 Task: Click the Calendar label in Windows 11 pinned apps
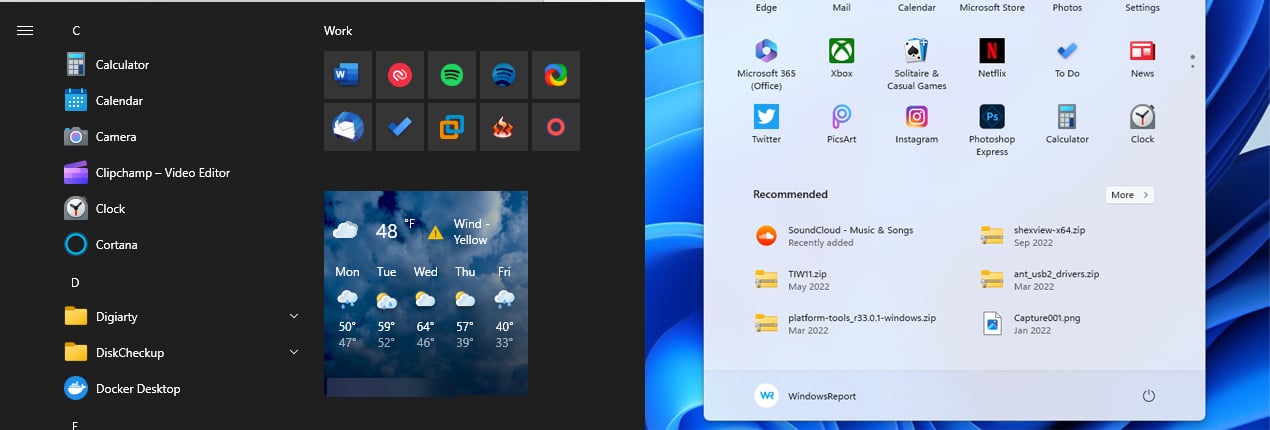pyautogui.click(x=916, y=7)
